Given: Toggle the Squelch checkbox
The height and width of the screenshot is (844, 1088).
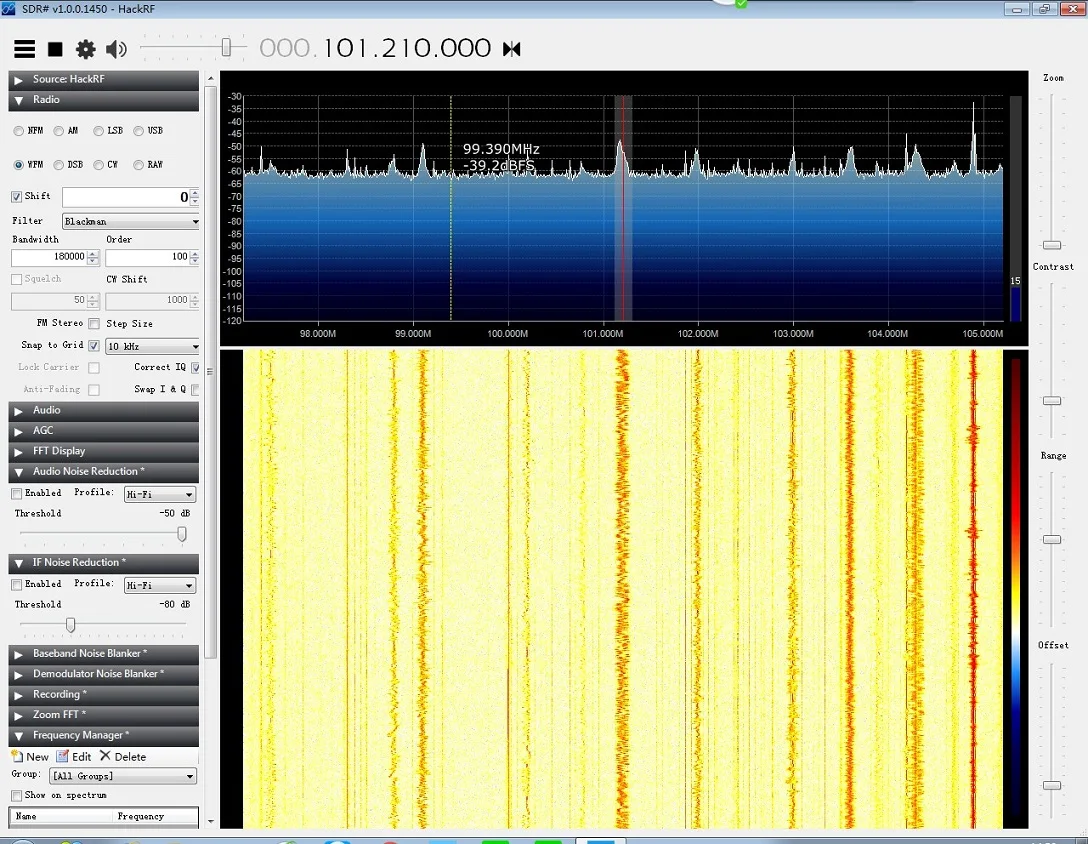Looking at the screenshot, I should (17, 279).
